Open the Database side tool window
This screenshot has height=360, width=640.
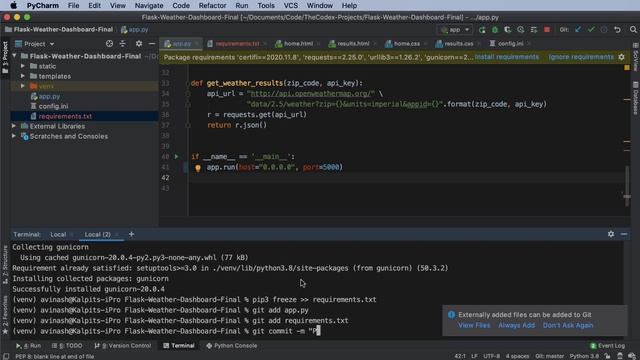pos(636,98)
